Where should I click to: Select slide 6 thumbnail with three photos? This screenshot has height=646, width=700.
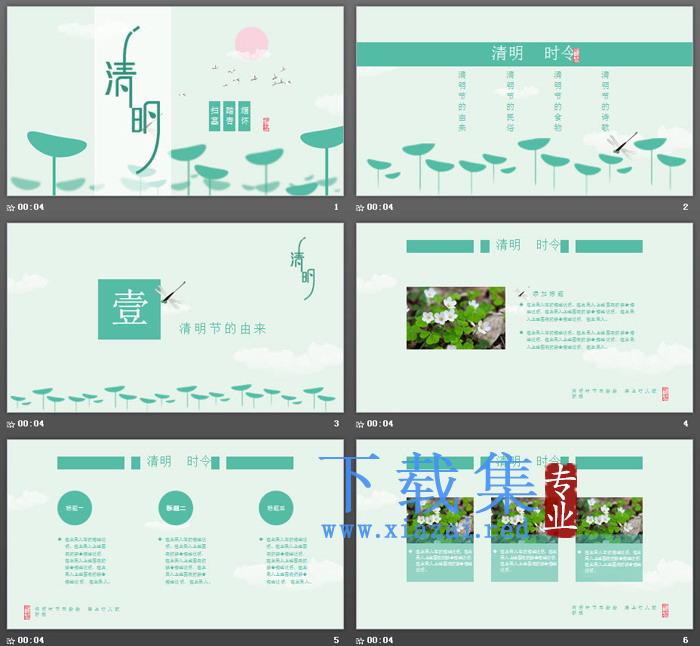pos(525,534)
